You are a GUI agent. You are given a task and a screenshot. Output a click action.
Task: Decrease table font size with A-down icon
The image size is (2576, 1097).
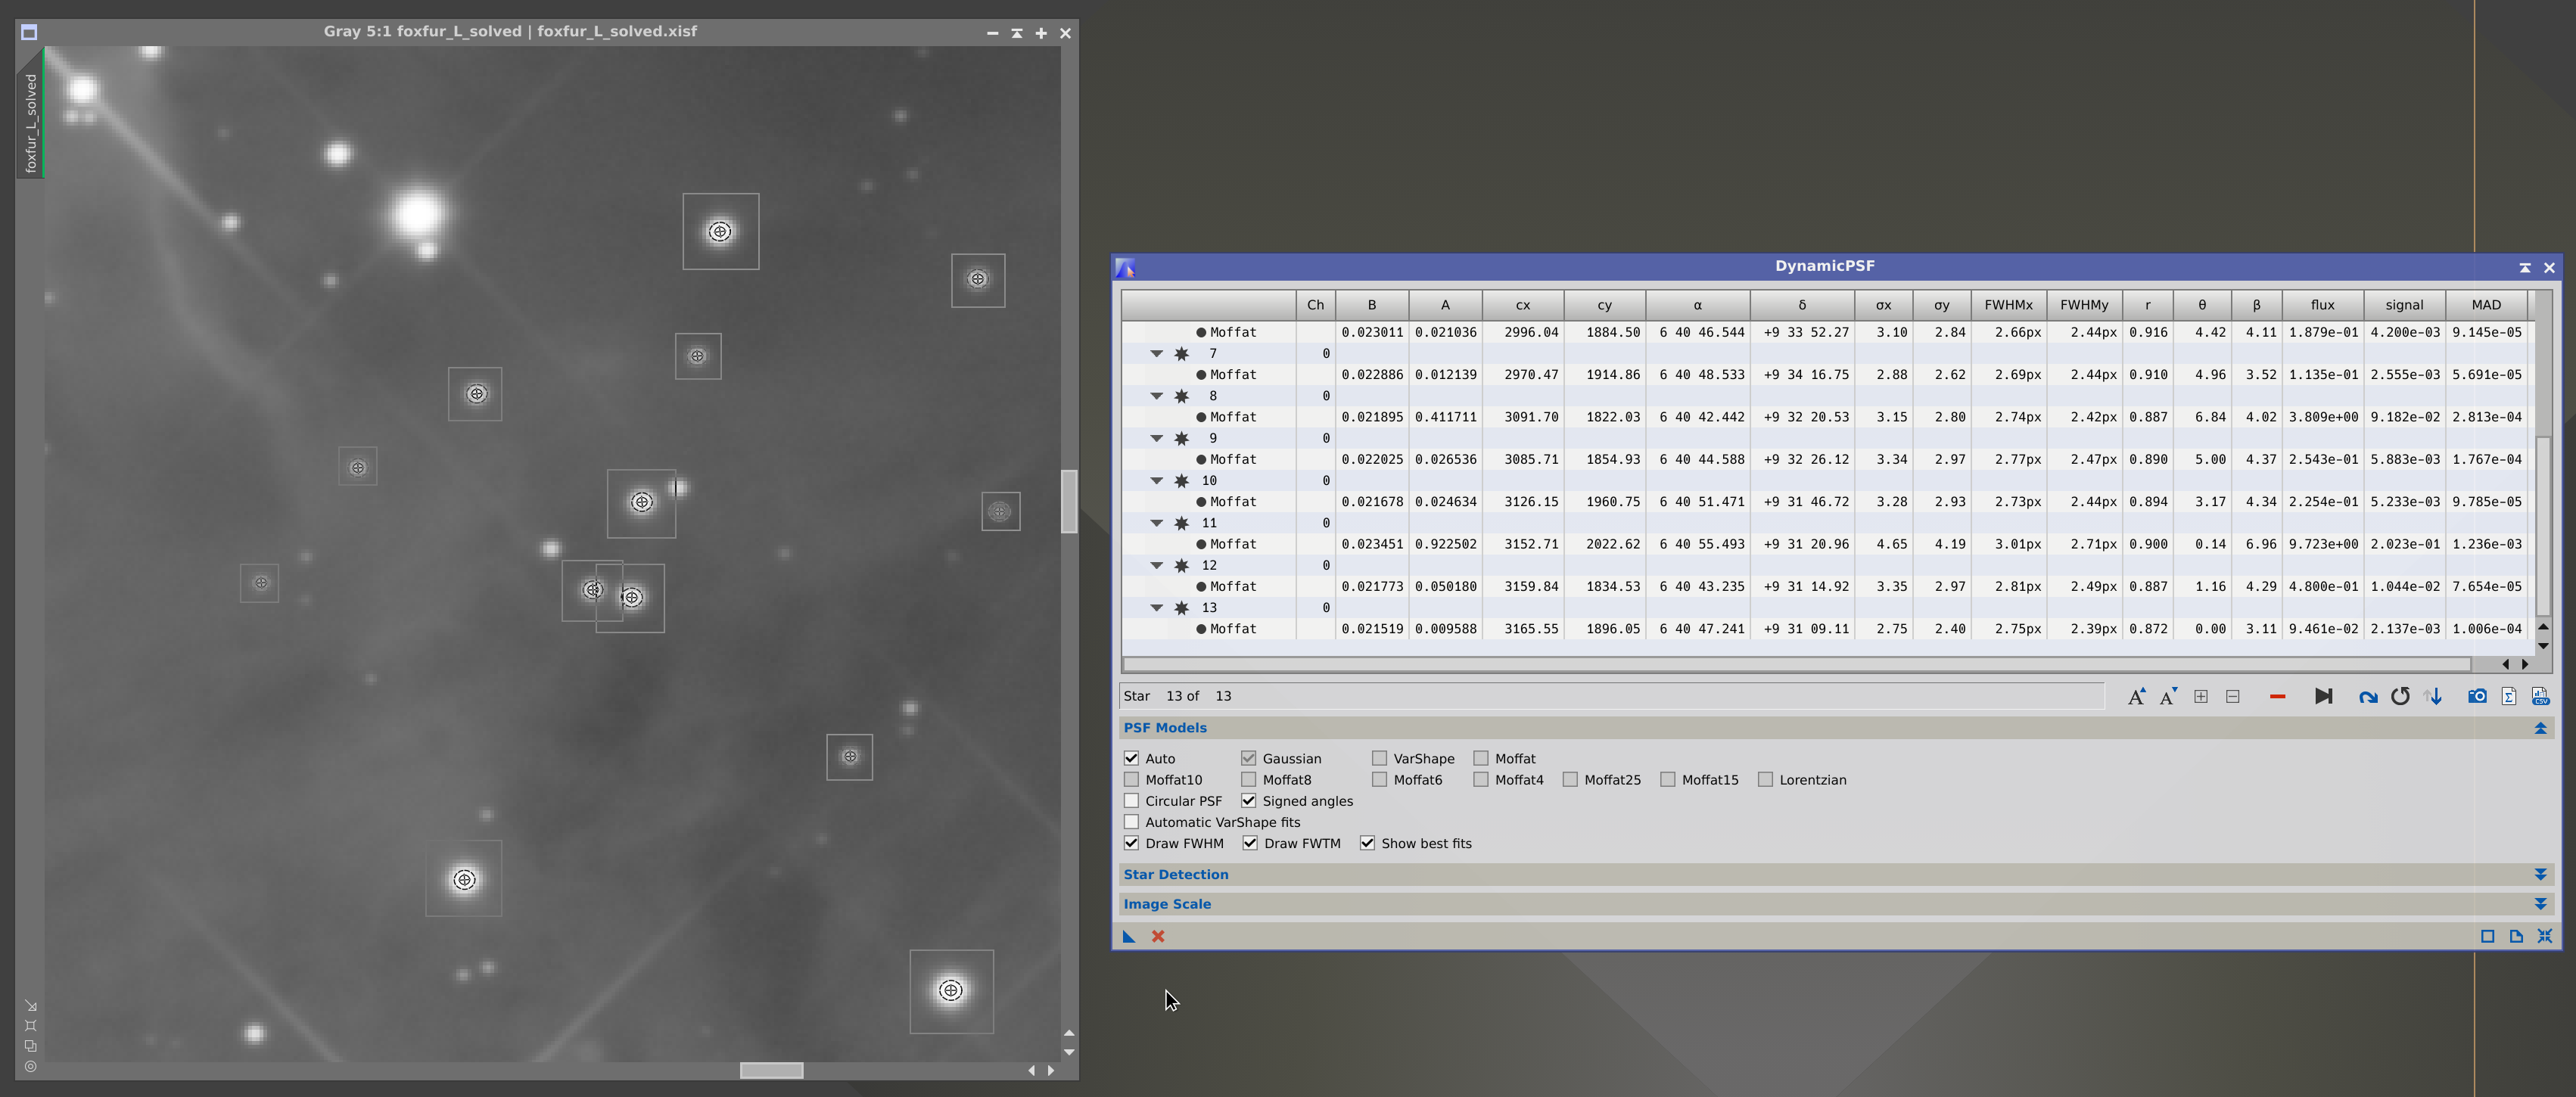point(2168,696)
